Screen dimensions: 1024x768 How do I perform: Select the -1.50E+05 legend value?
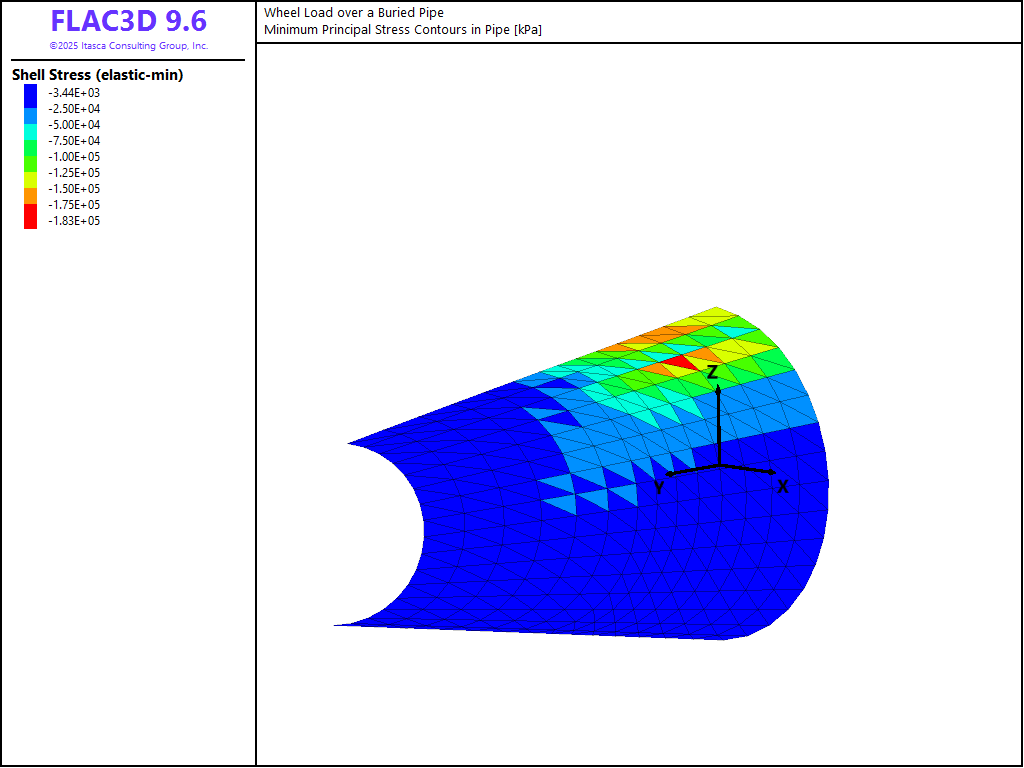tap(74, 189)
